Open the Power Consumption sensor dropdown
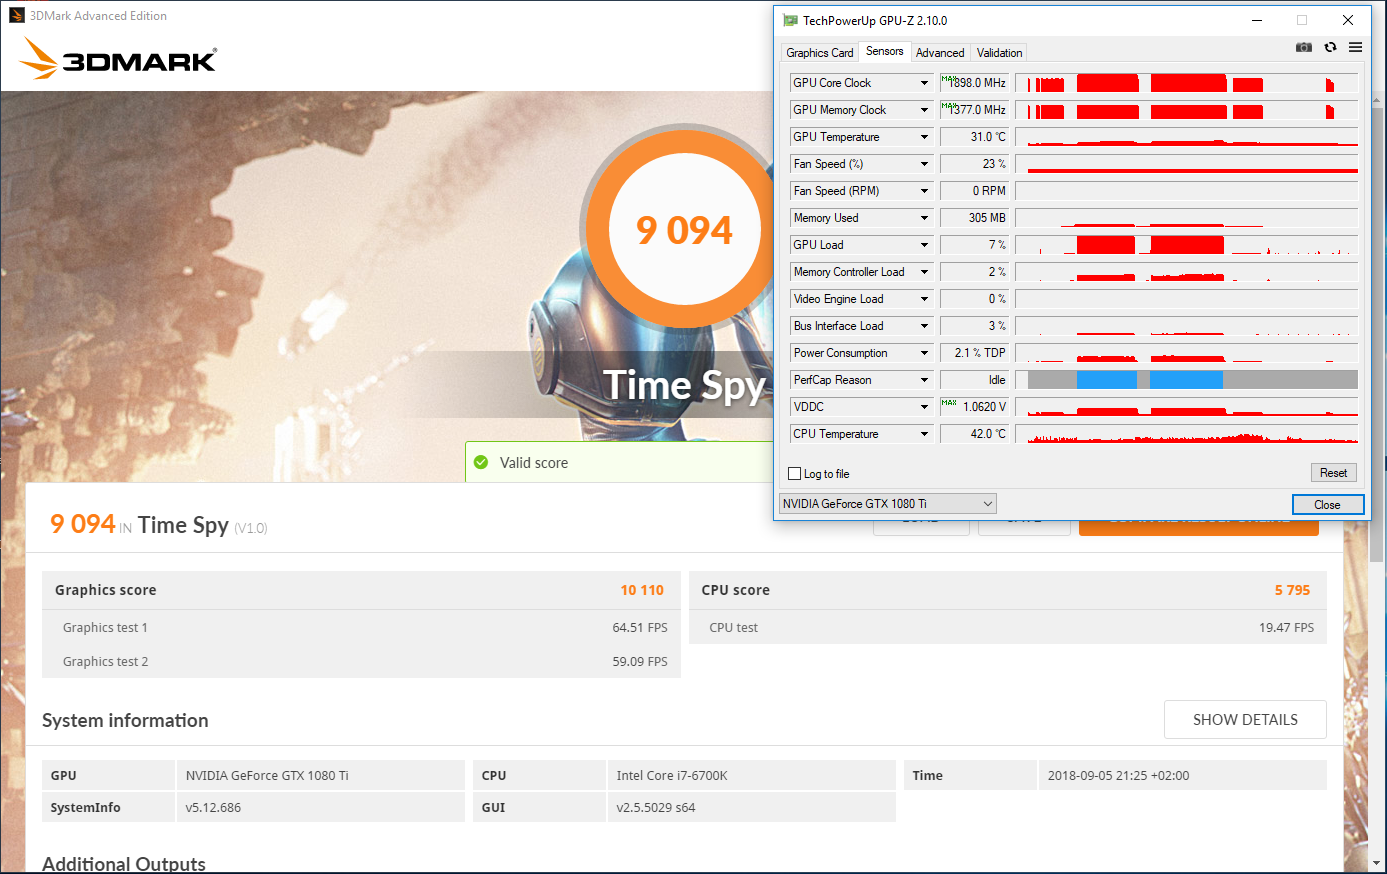1387x874 pixels. point(925,353)
